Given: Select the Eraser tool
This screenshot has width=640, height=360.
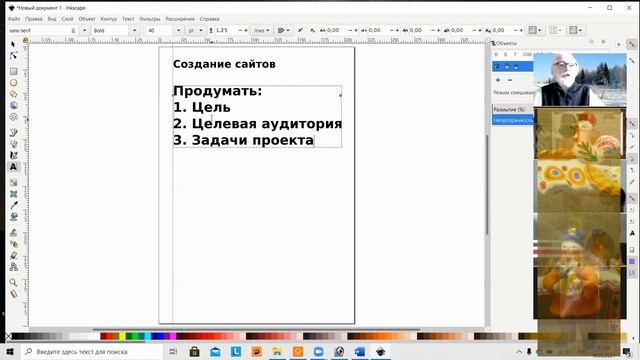Looking at the screenshot, I should point(13,256).
